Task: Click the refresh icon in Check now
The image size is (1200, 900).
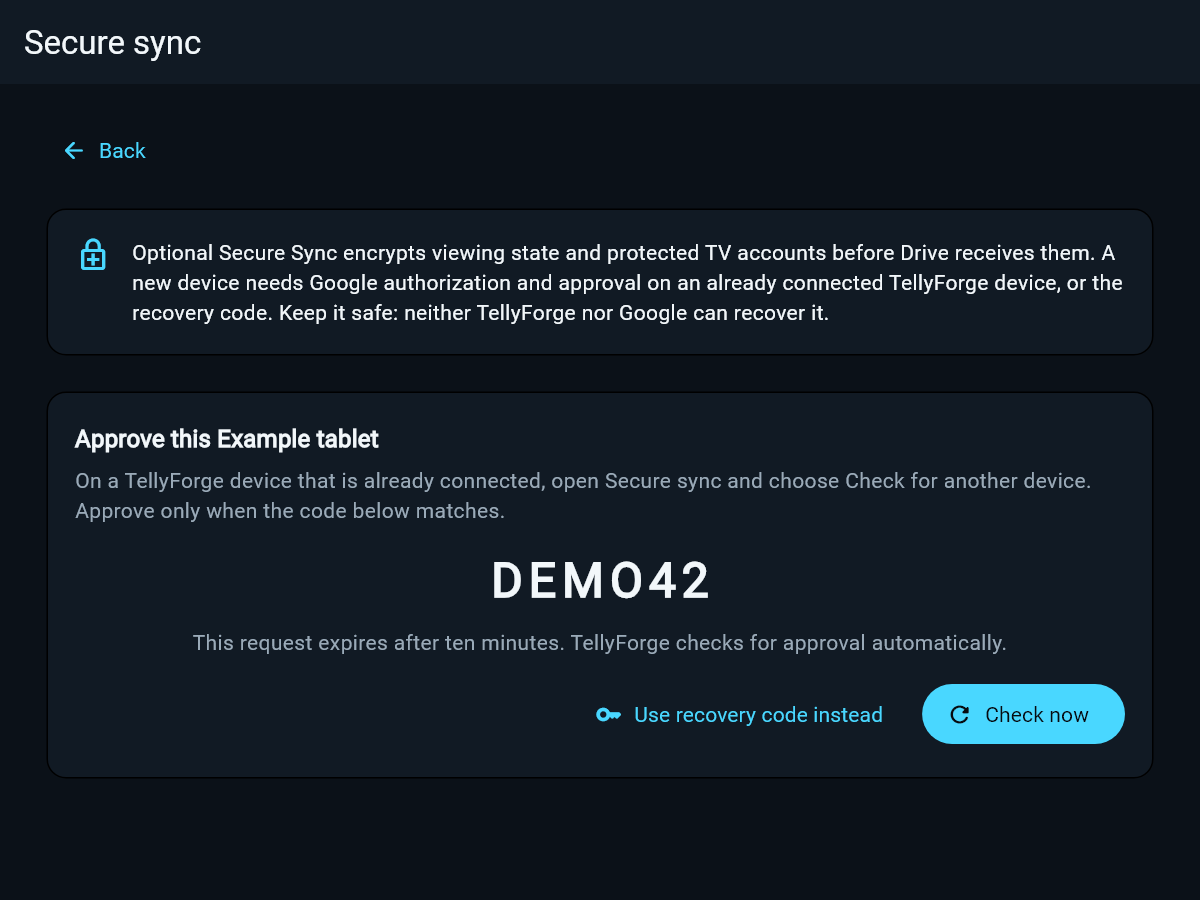Action: click(960, 714)
